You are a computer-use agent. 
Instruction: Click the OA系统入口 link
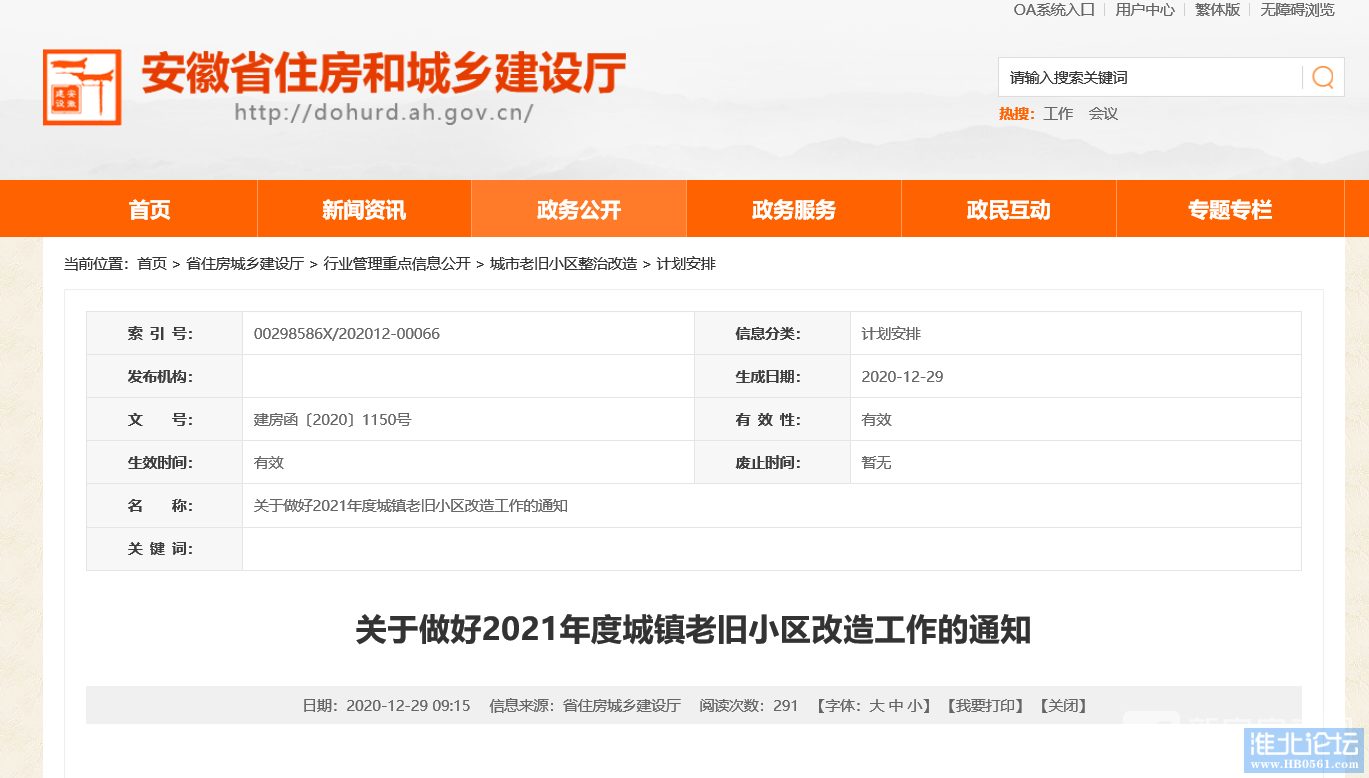pos(1054,10)
